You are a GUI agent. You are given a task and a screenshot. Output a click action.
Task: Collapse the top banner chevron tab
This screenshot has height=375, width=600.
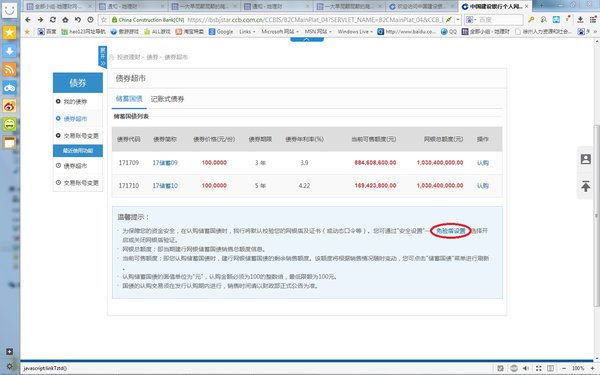click(307, 39)
